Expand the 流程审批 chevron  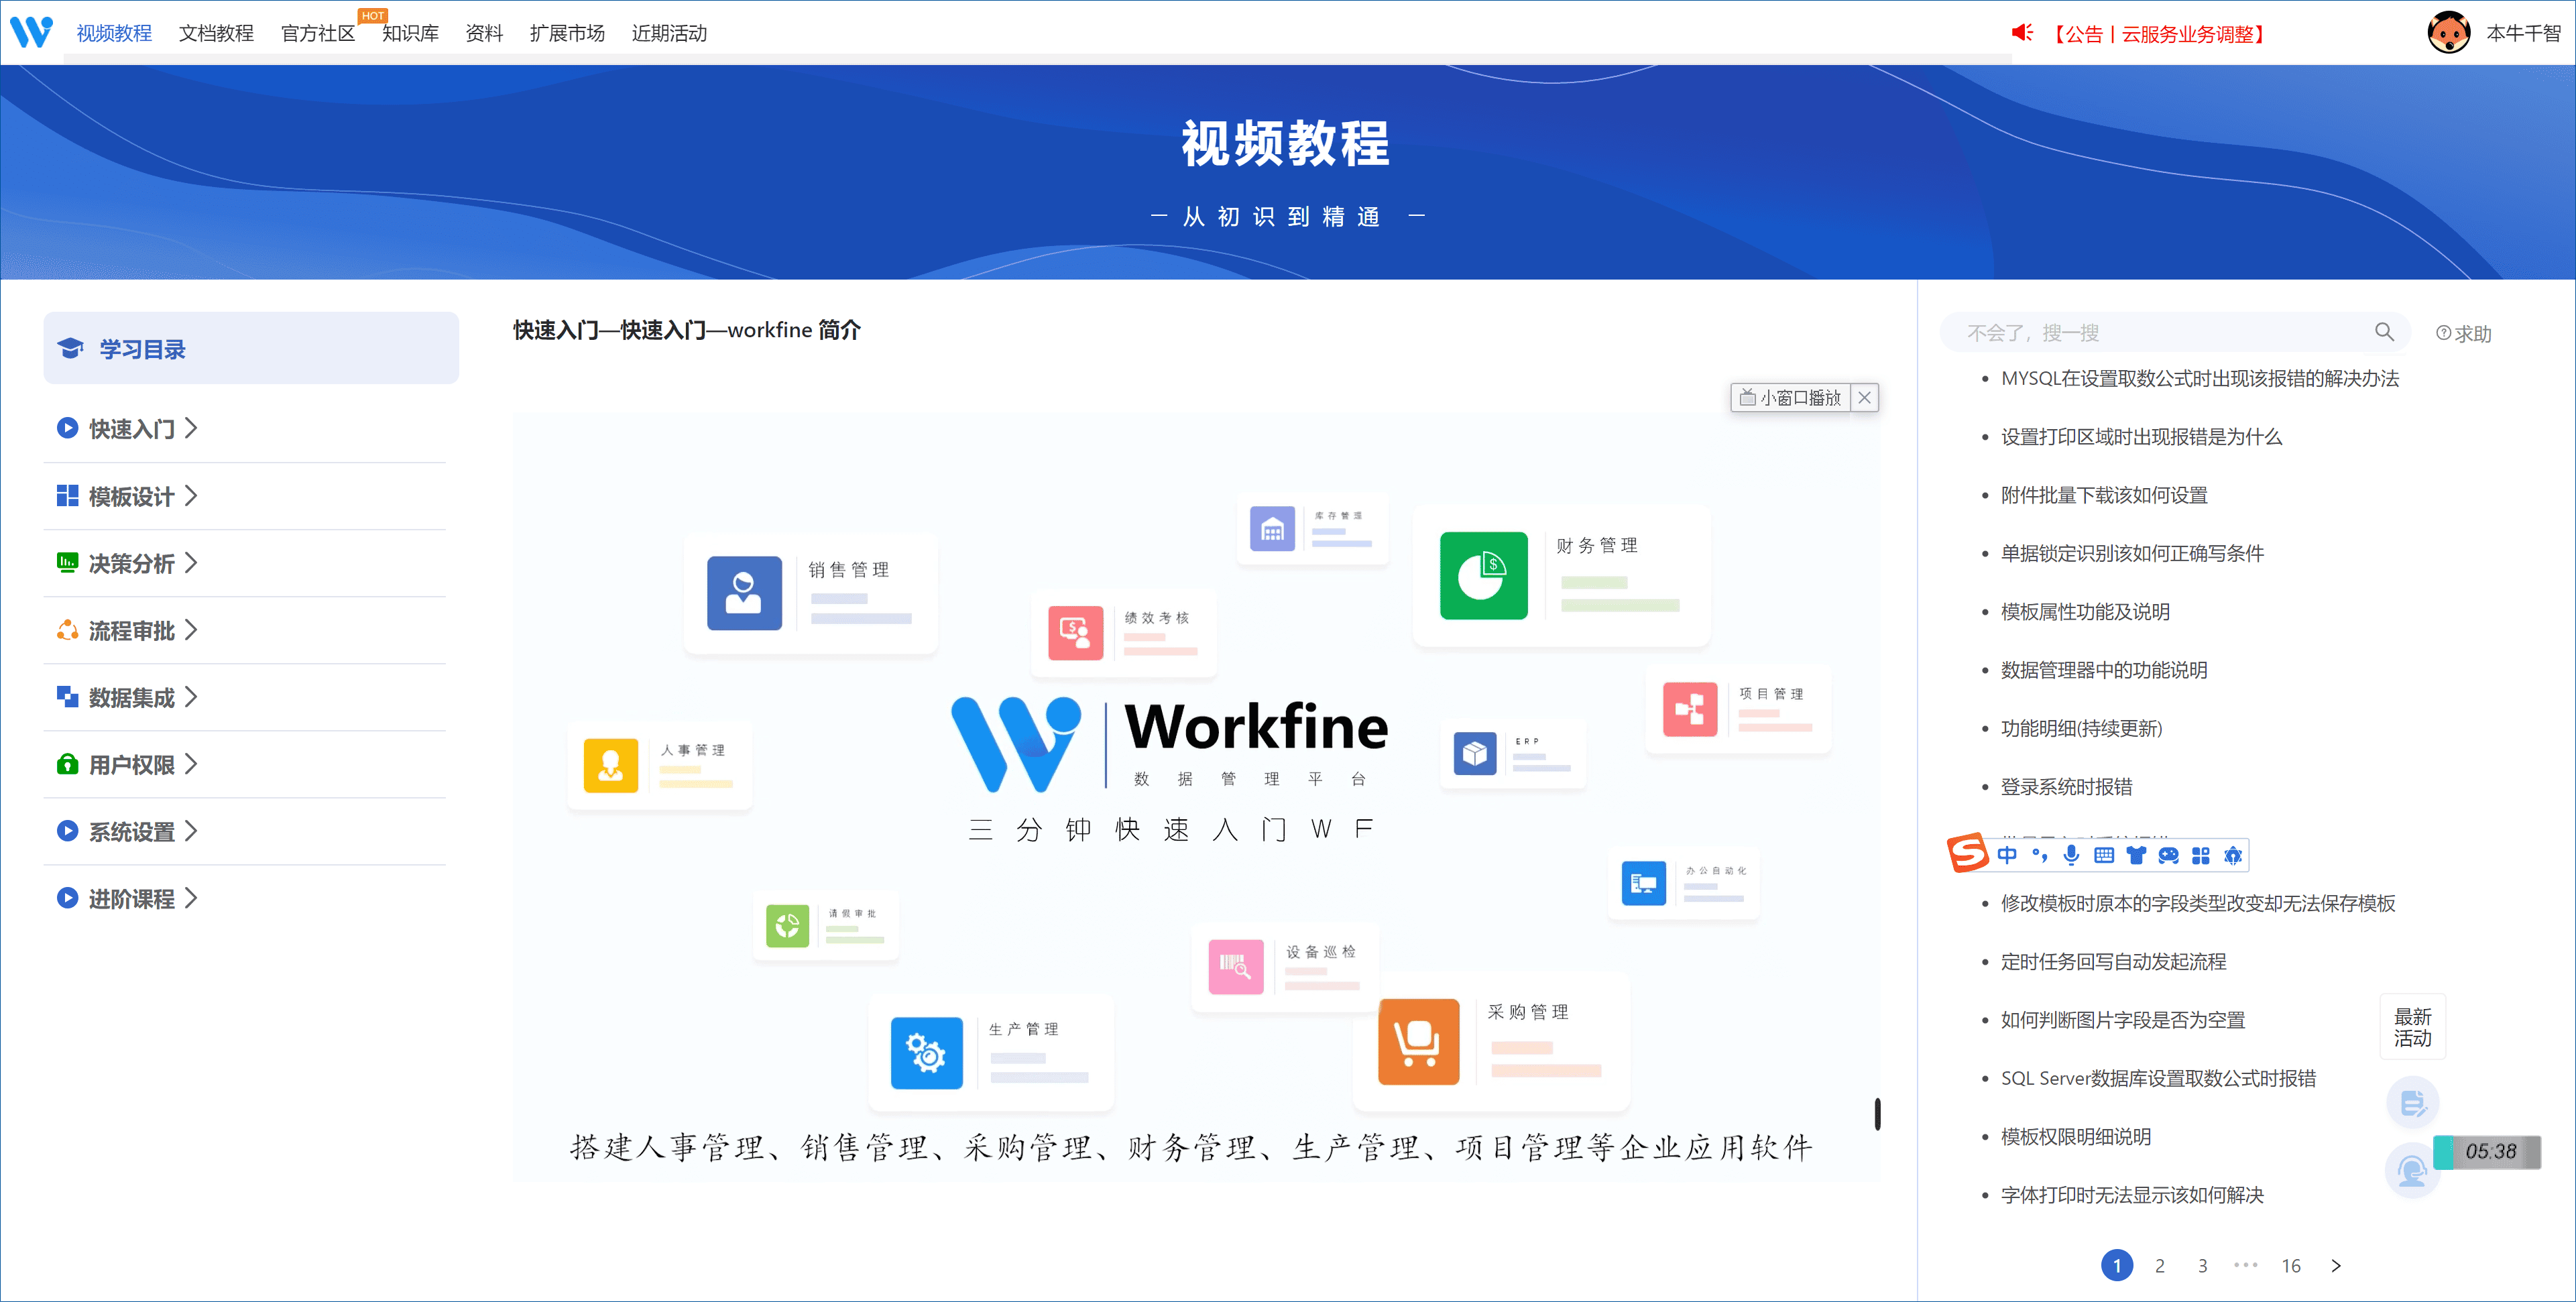pyautogui.click(x=191, y=630)
